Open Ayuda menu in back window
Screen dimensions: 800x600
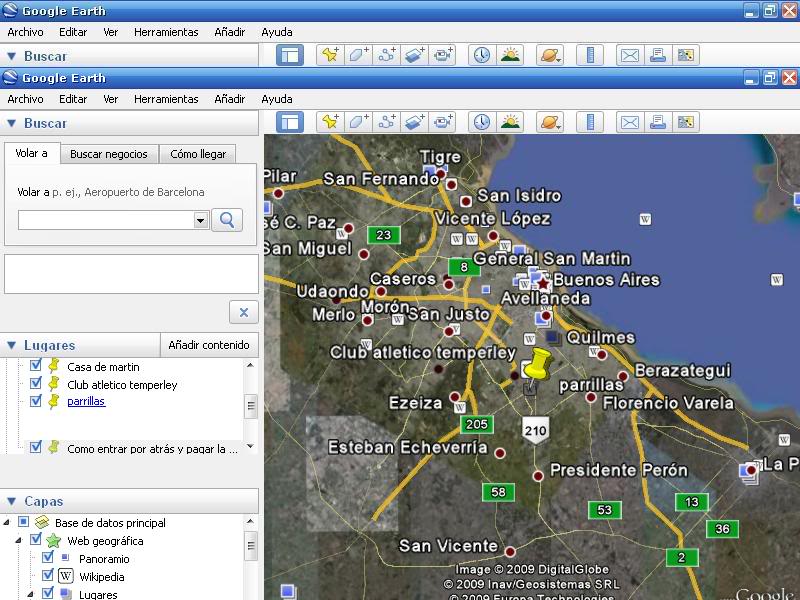pos(277,32)
